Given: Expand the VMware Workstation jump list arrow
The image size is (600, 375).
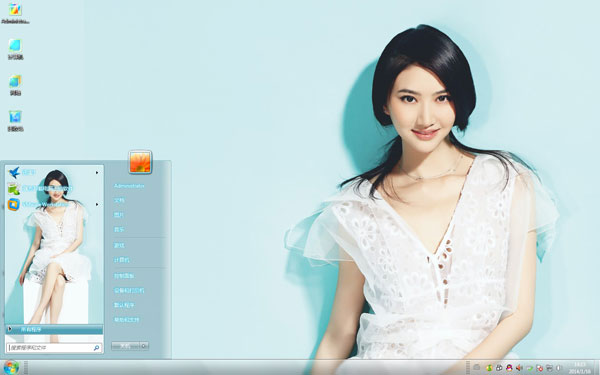Looking at the screenshot, I should (x=97, y=204).
